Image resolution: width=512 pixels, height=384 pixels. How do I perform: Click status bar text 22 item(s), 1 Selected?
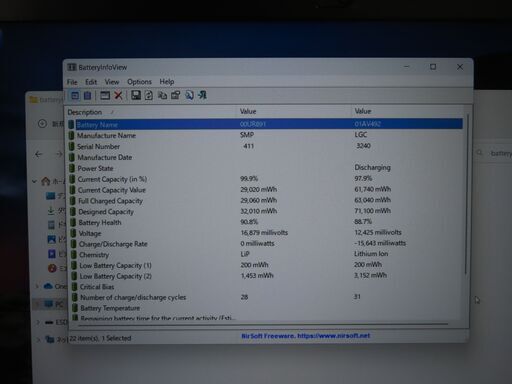tap(100, 338)
